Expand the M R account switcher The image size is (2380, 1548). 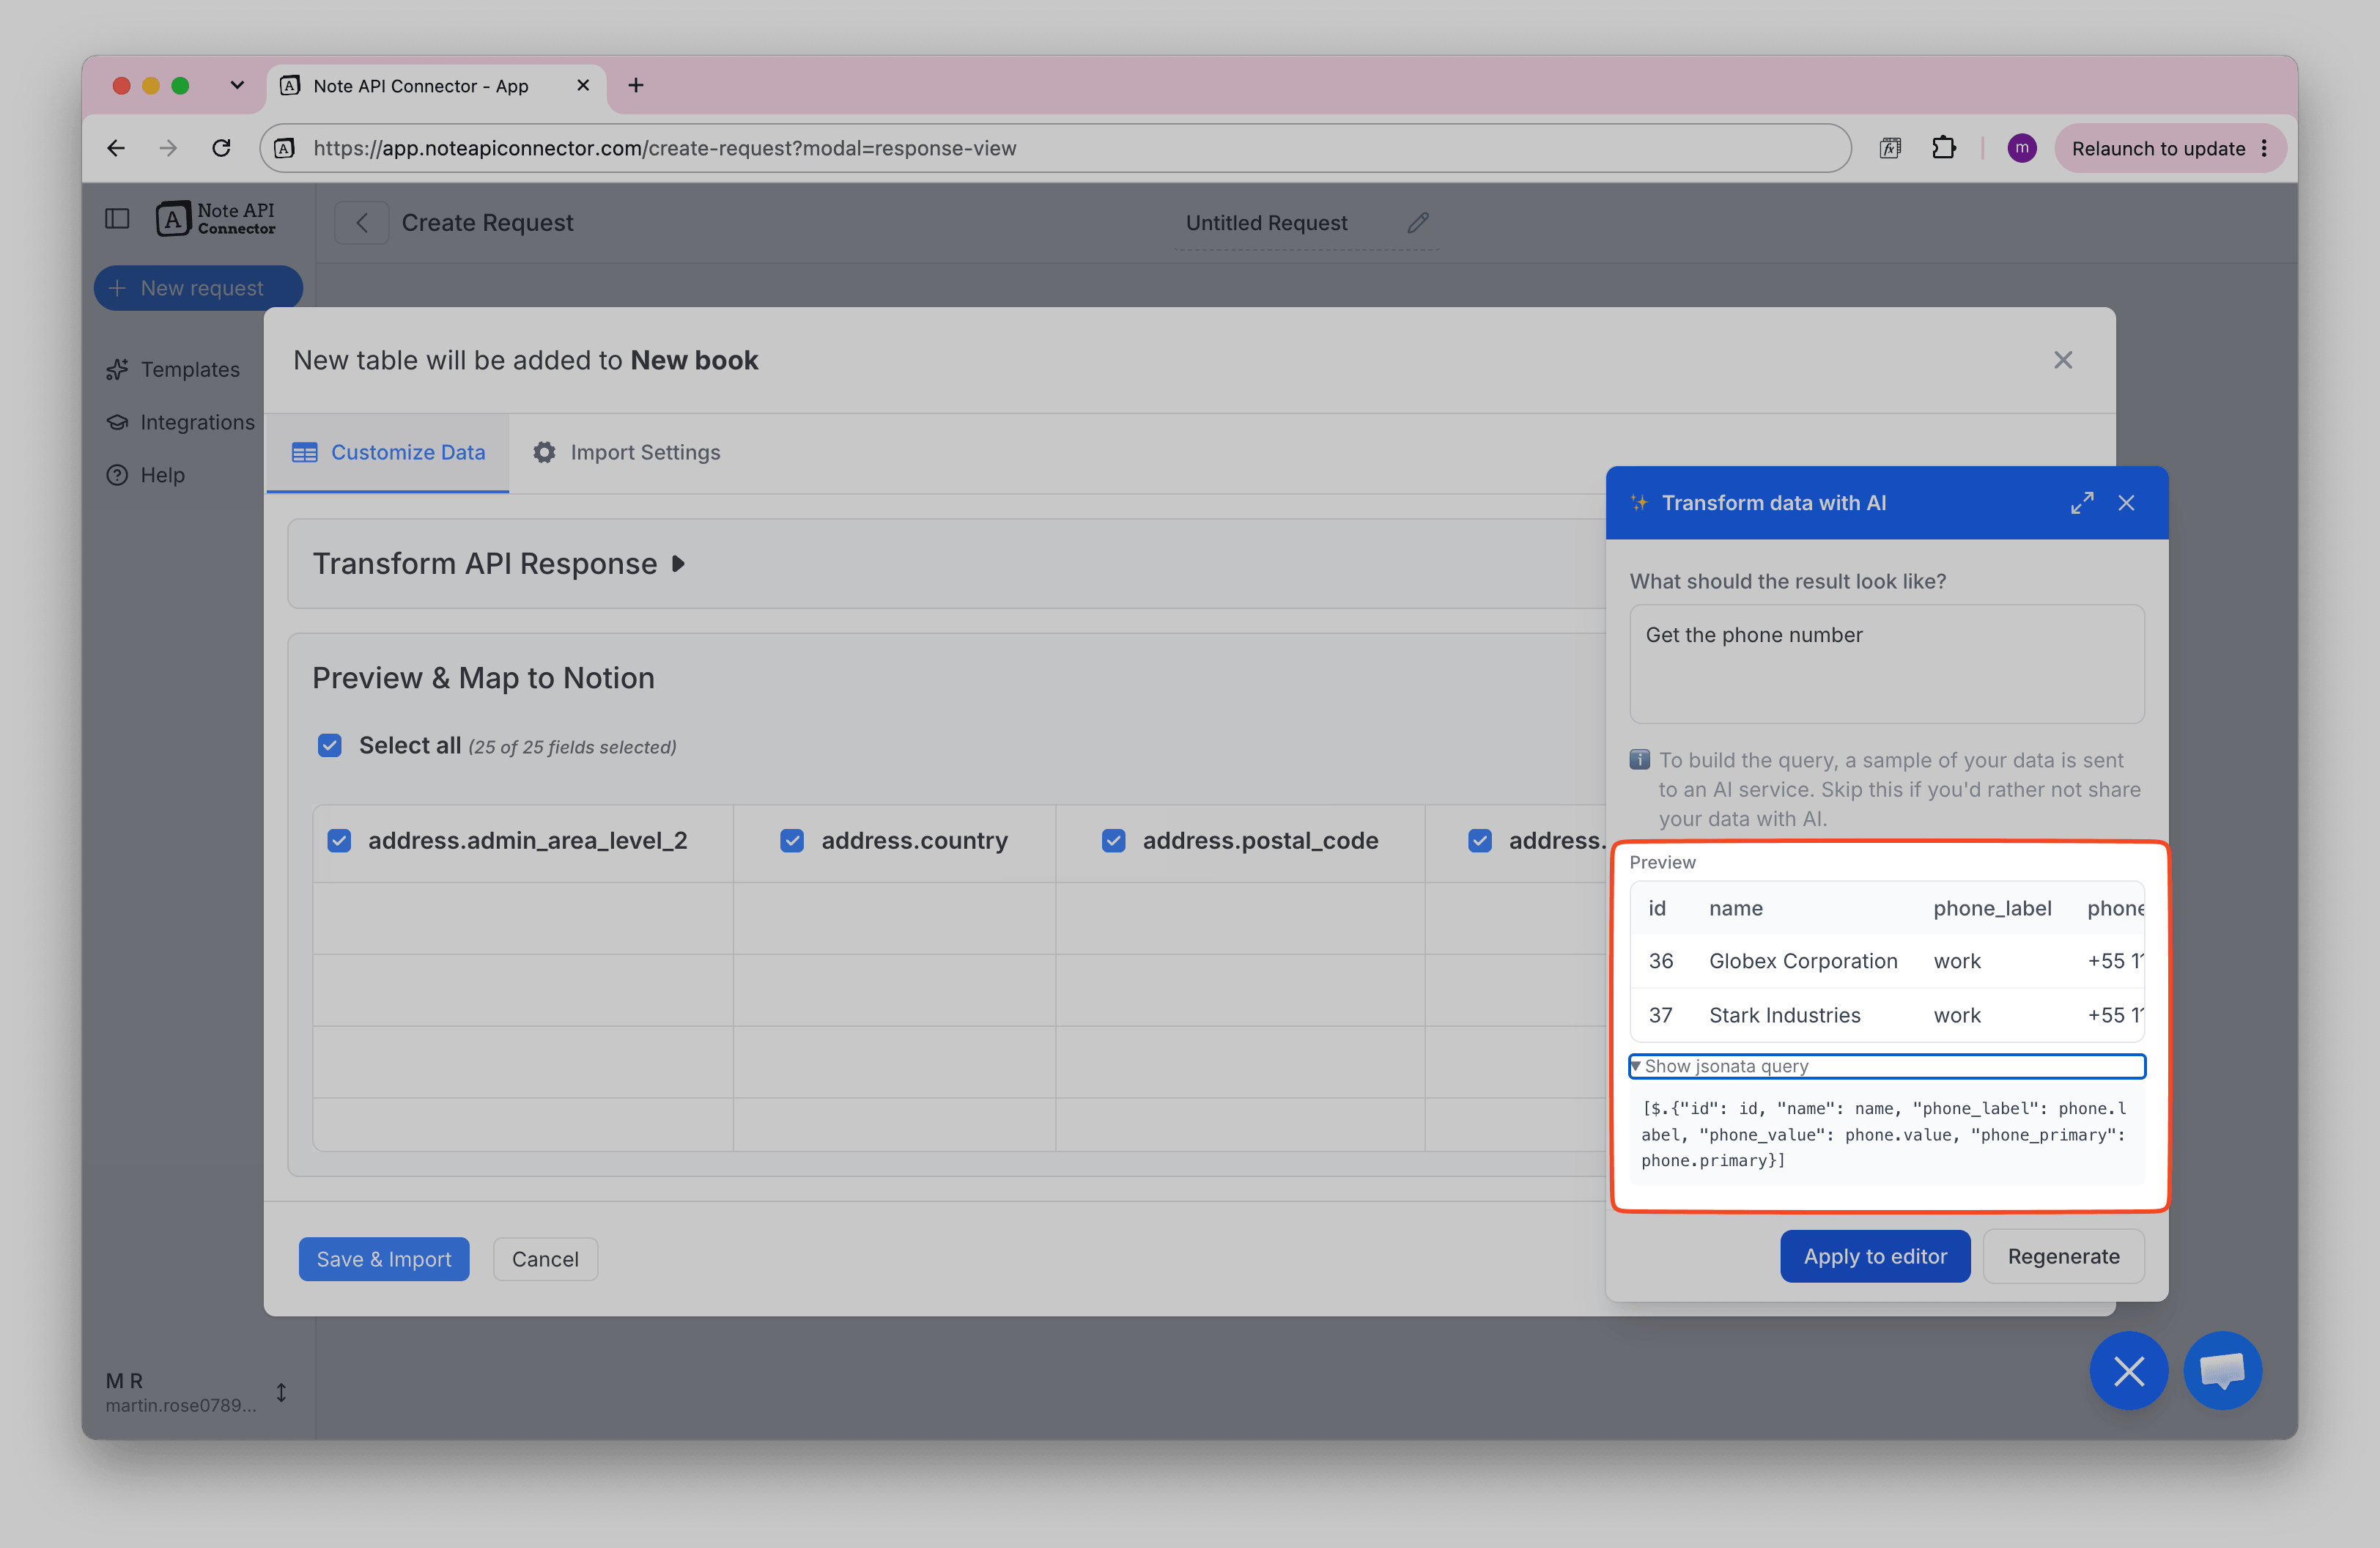point(281,1392)
